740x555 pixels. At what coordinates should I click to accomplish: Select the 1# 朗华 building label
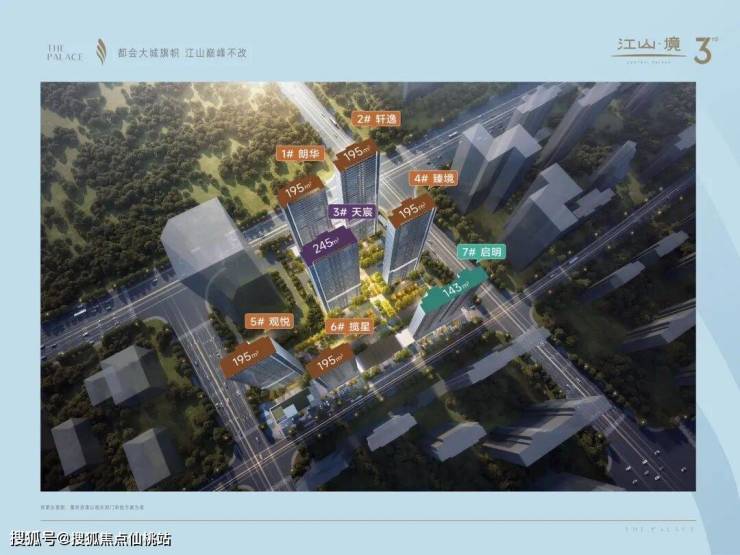(x=300, y=153)
